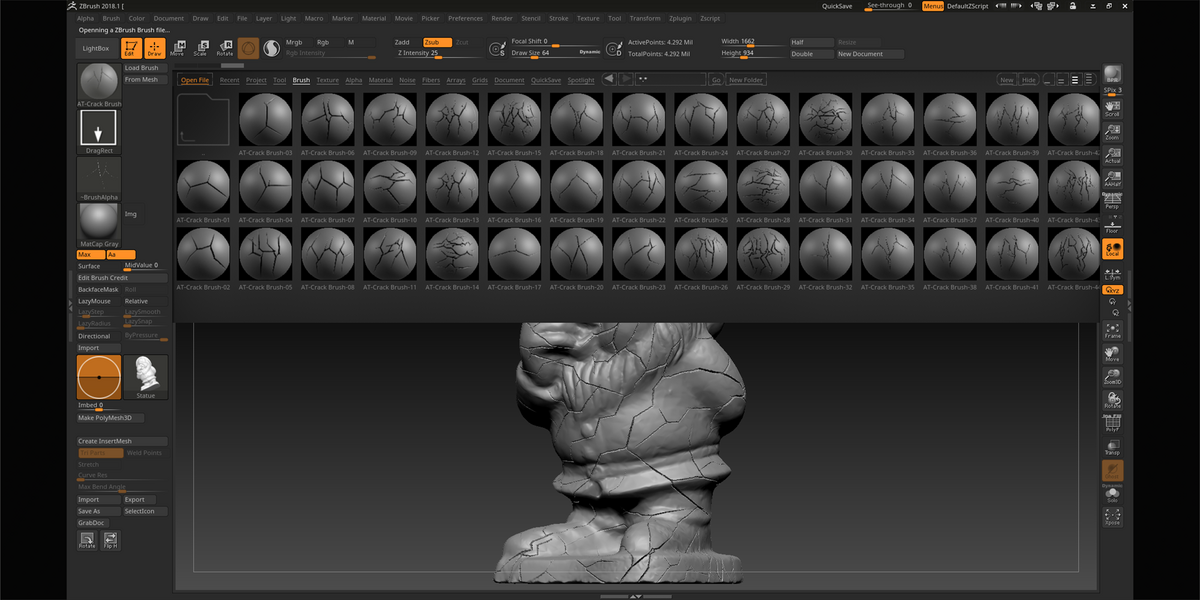Click the Rotate icon in right shelf
This screenshot has width=1200, height=600.
[x=1112, y=400]
